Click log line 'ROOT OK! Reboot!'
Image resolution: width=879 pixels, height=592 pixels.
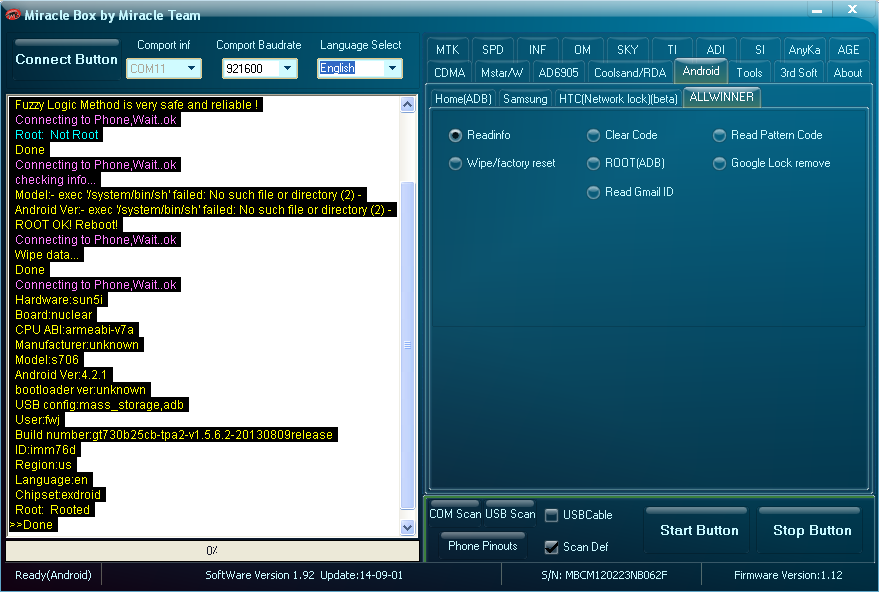click(x=66, y=225)
